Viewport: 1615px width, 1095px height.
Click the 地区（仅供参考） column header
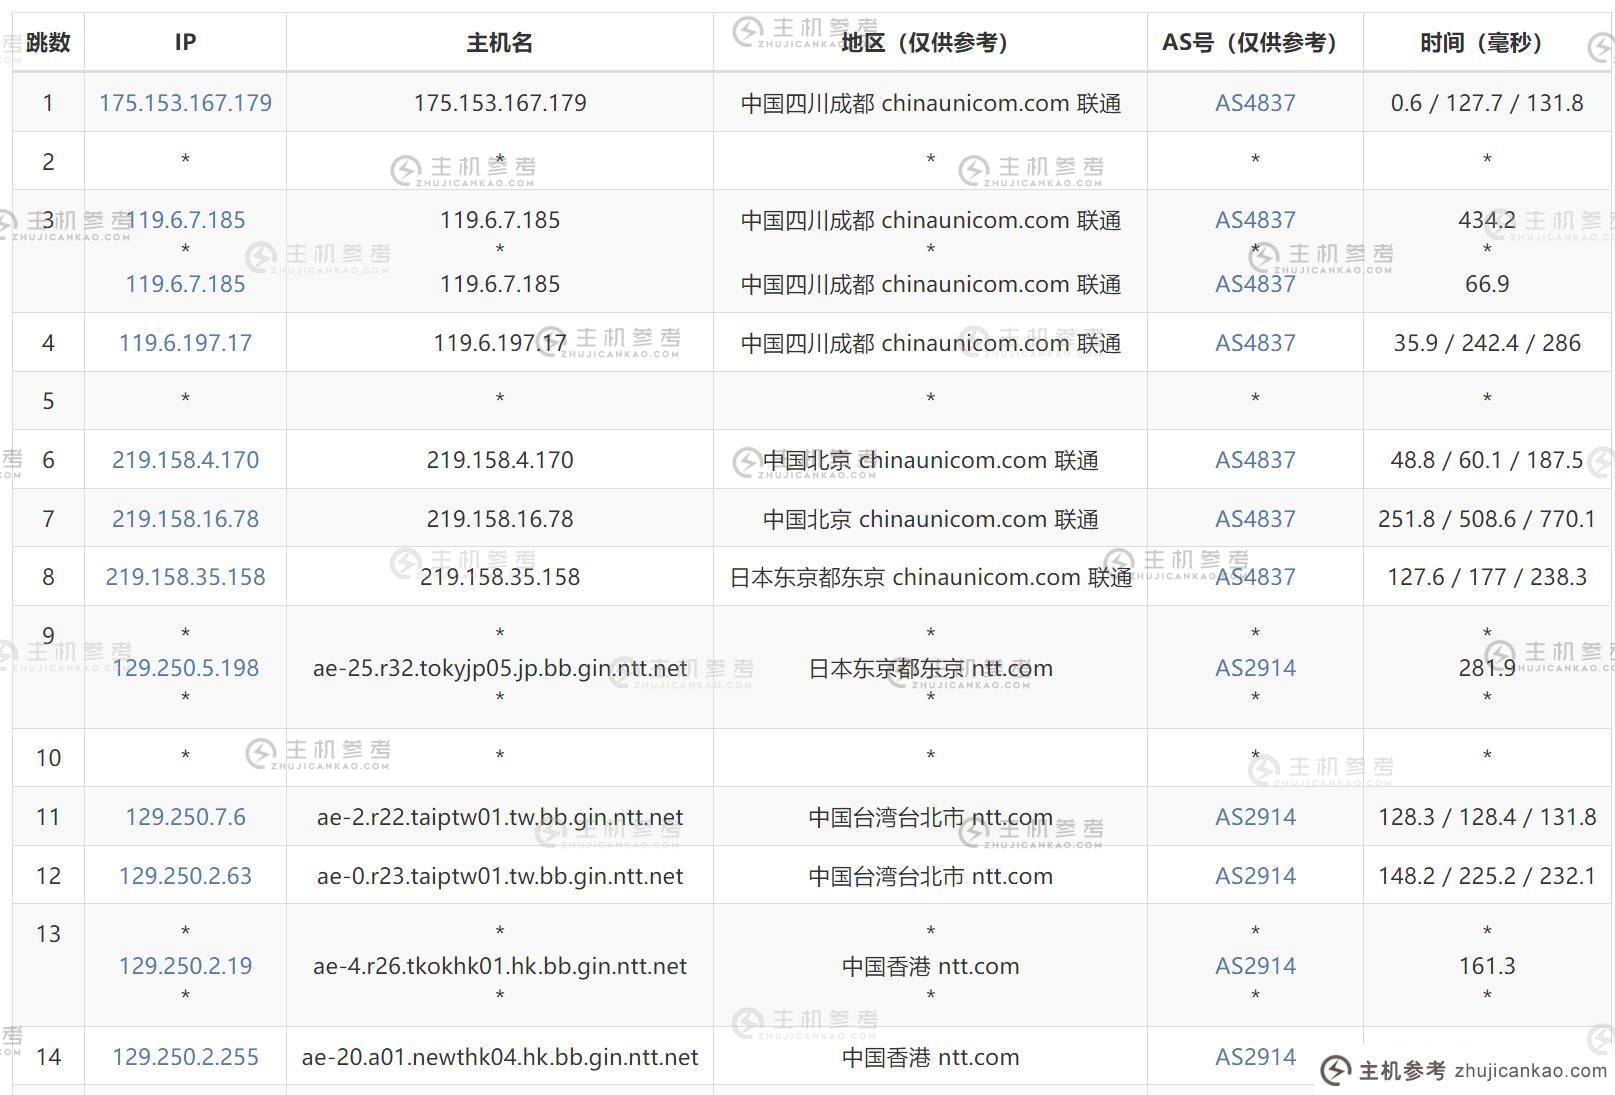coord(930,43)
